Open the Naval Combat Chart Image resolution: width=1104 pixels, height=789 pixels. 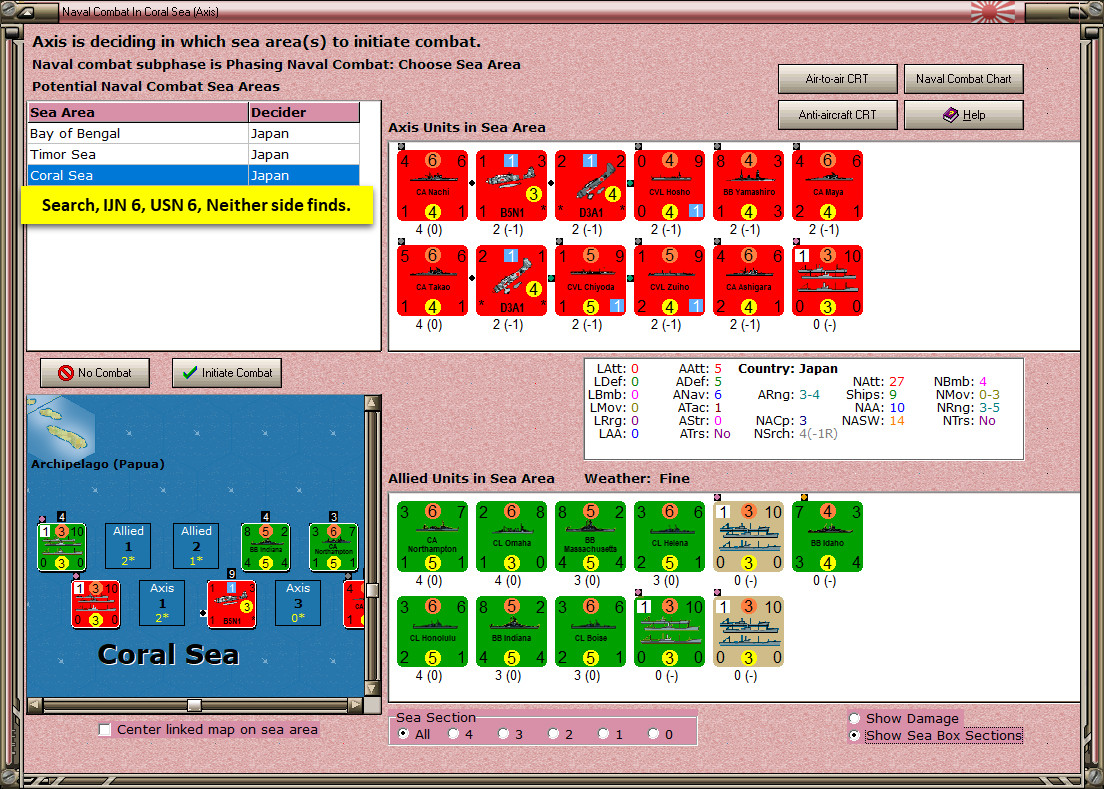pyautogui.click(x=963, y=79)
